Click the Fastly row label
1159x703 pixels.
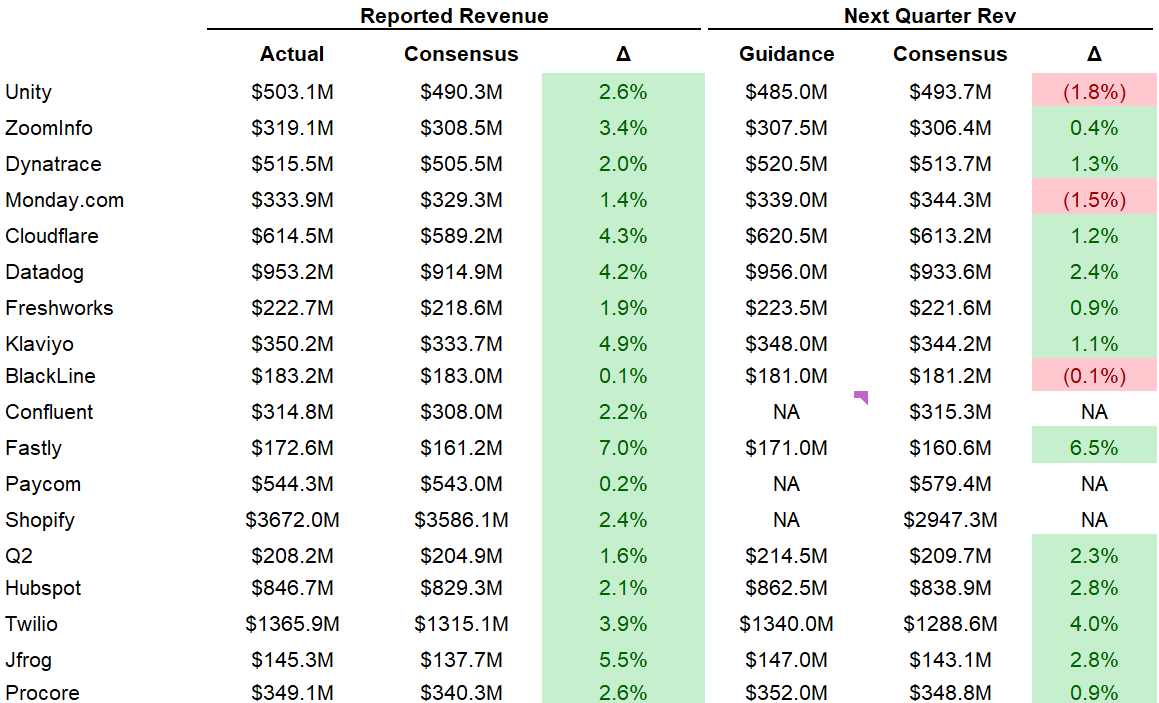[x=33, y=449]
